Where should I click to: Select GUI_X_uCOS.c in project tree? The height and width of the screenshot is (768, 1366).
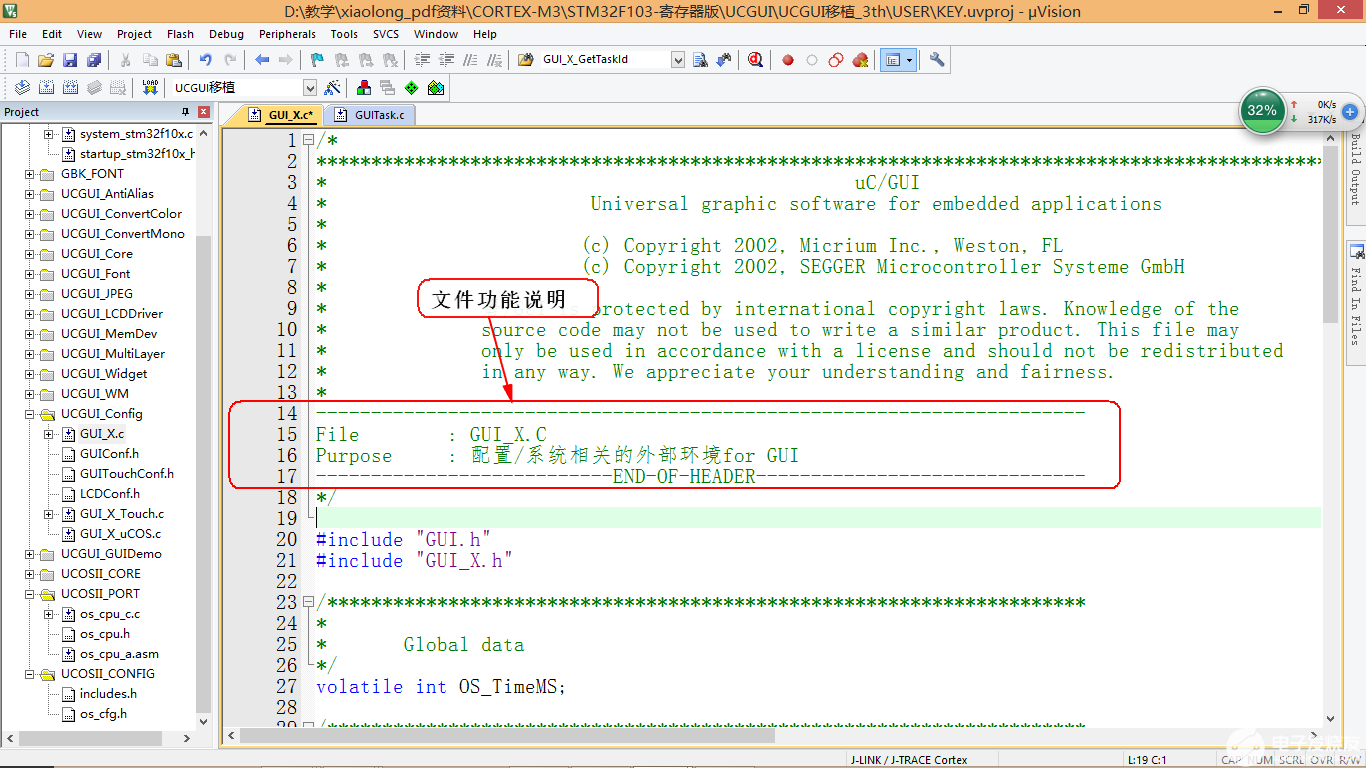coord(120,534)
